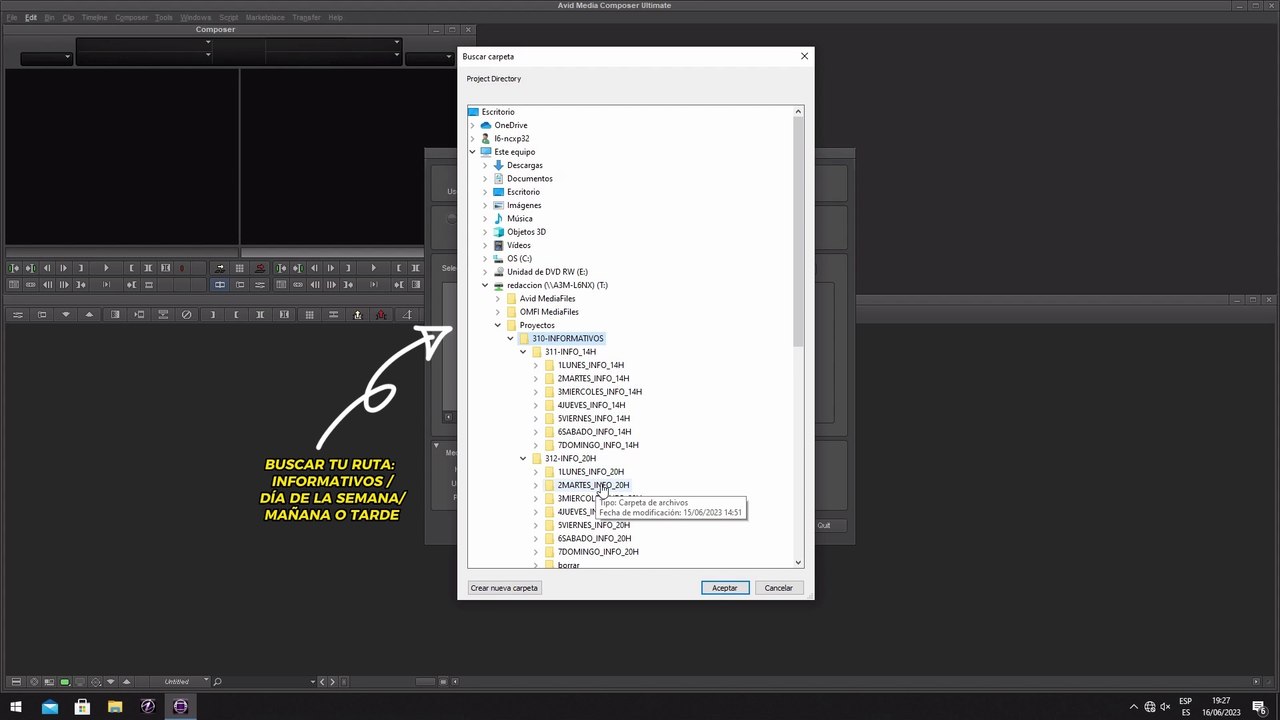Viewport: 1280px width, 720px height.
Task: Select the 5VIERNES_INFO_14H folder
Action: [x=594, y=418]
